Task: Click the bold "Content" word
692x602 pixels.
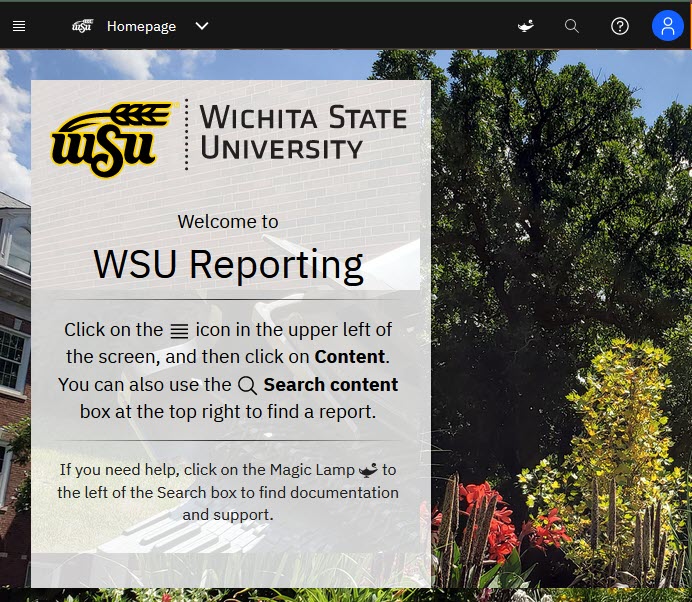Action: (x=350, y=357)
